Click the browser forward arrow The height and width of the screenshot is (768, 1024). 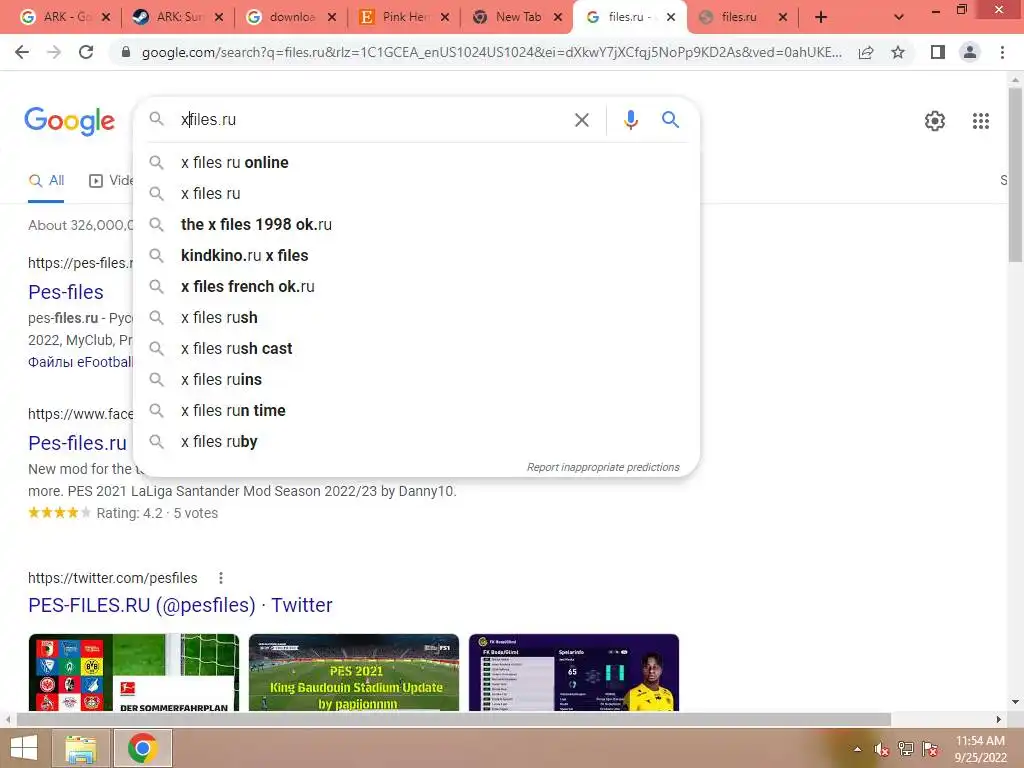(54, 52)
